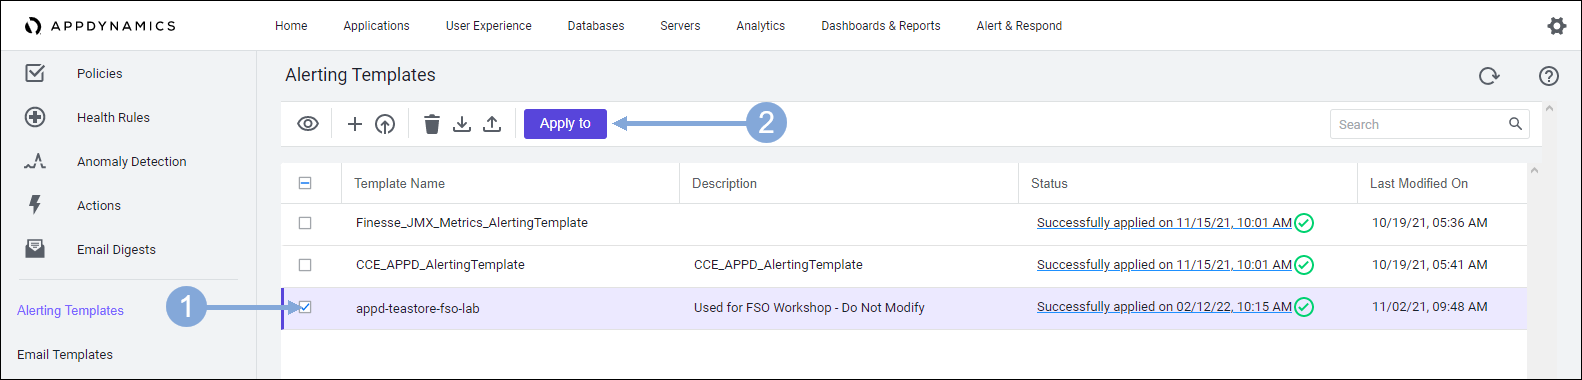Click the Apply to button
Image resolution: width=1582 pixels, height=380 pixels.
565,124
